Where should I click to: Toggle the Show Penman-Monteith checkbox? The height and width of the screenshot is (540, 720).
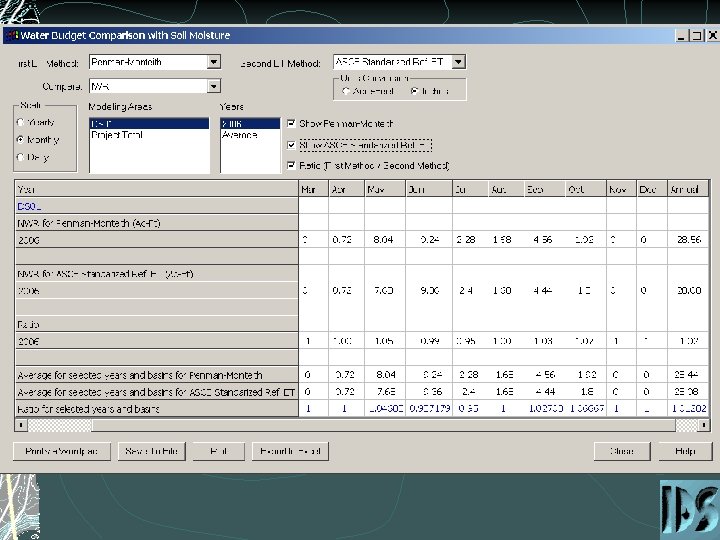tap(291, 124)
